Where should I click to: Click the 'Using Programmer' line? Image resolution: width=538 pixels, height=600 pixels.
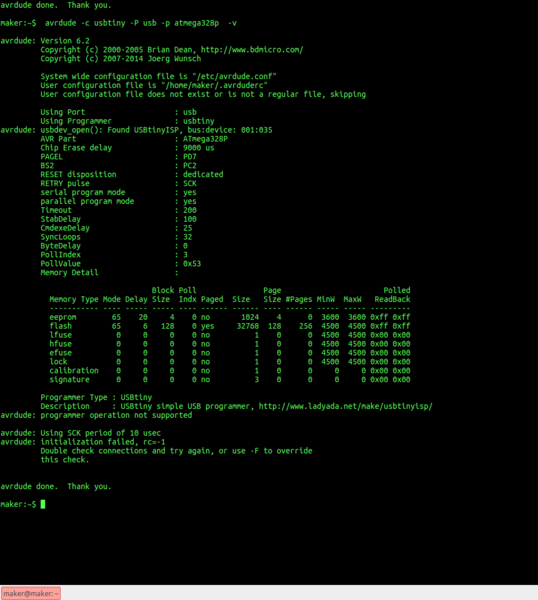(127, 121)
